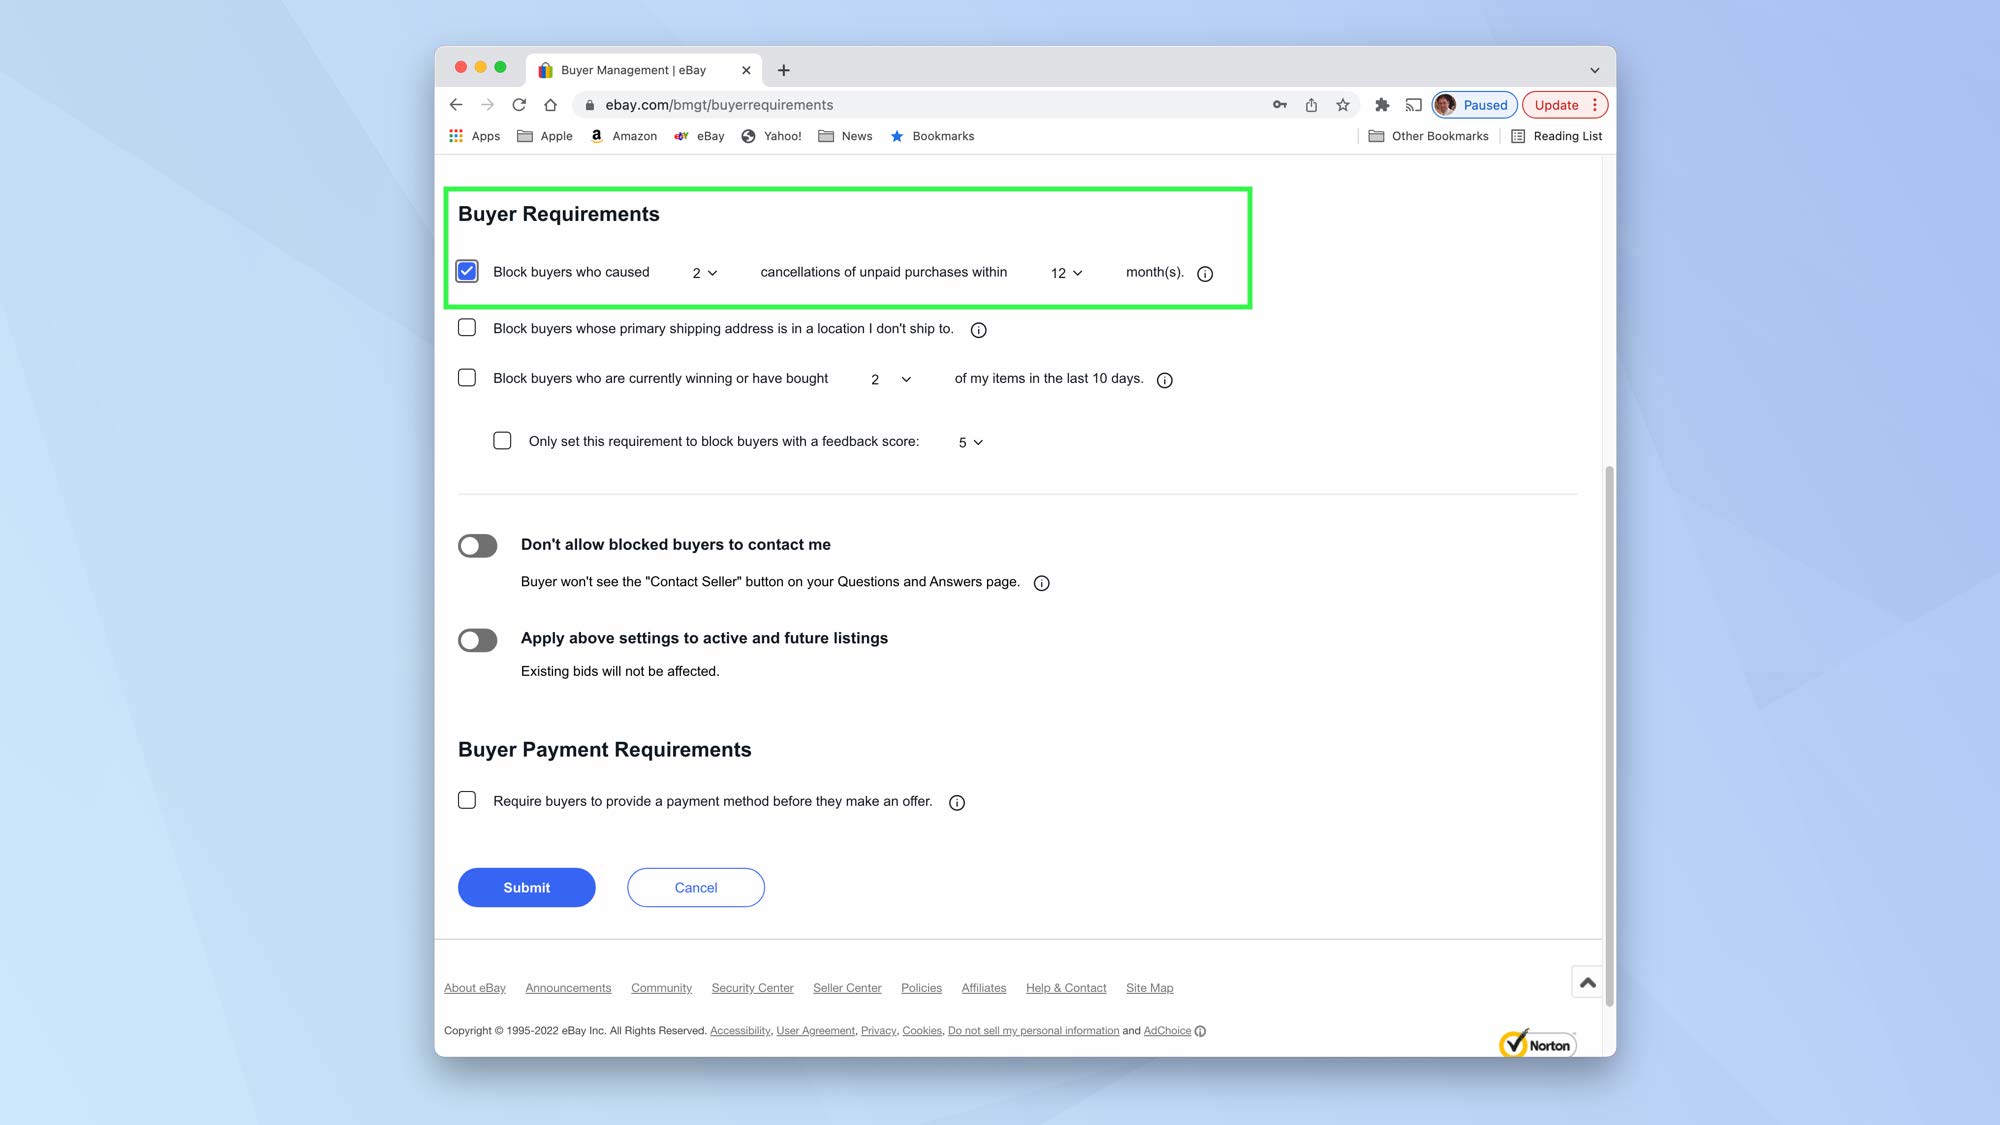Click the home icon in the toolbar
Screen dimensions: 2000x1125
pyautogui.click(x=549, y=104)
